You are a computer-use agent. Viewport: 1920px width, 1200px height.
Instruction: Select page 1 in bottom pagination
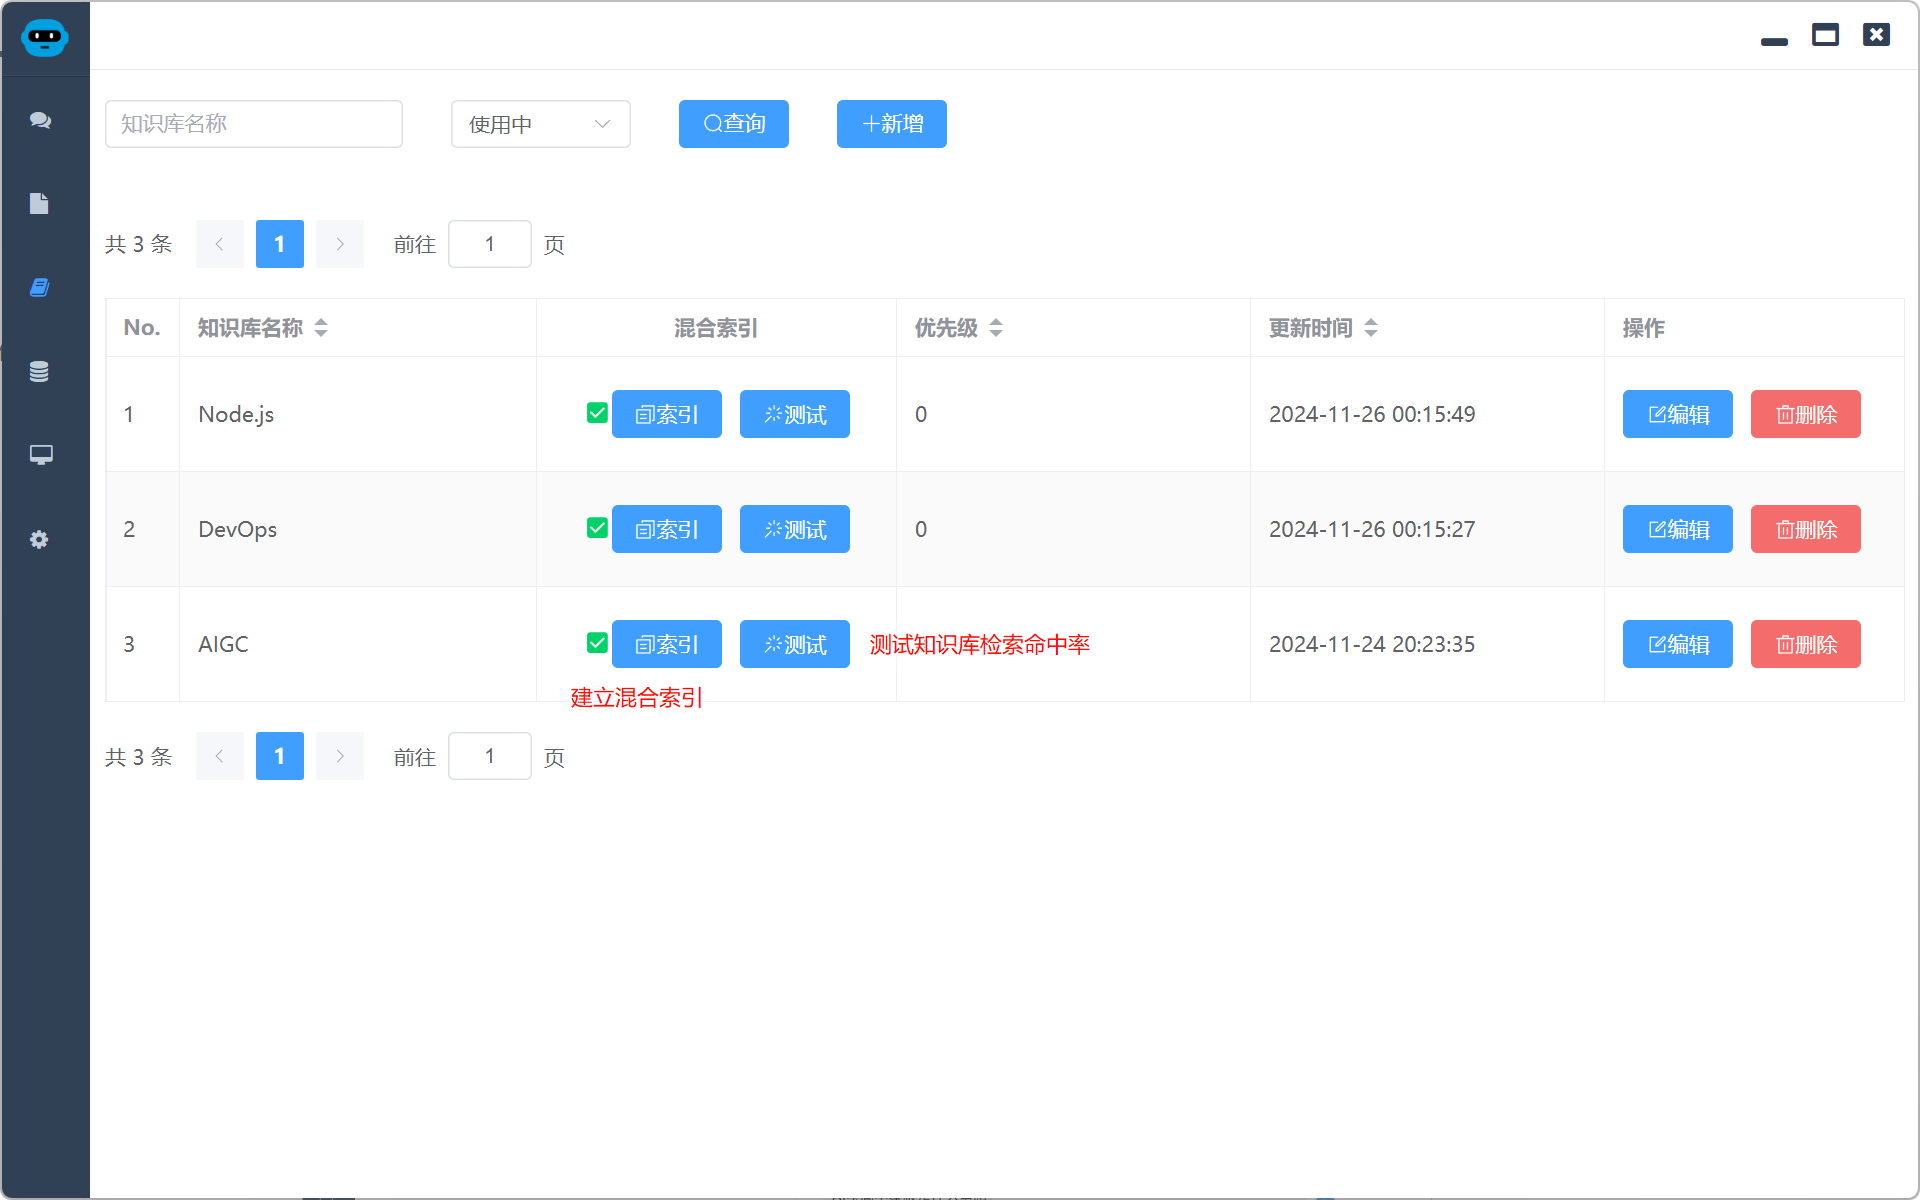coord(280,756)
